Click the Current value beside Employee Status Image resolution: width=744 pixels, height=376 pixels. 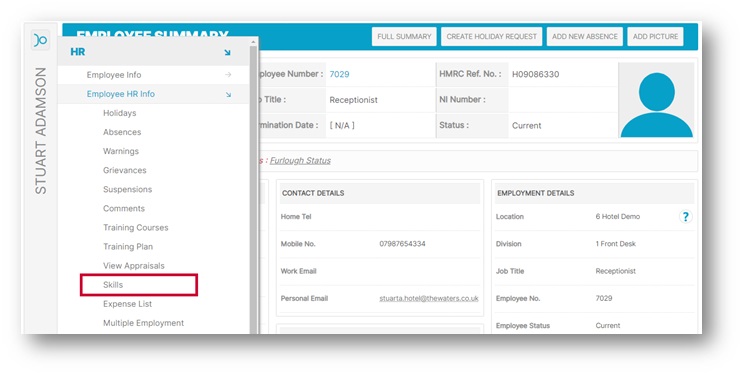[608, 326]
